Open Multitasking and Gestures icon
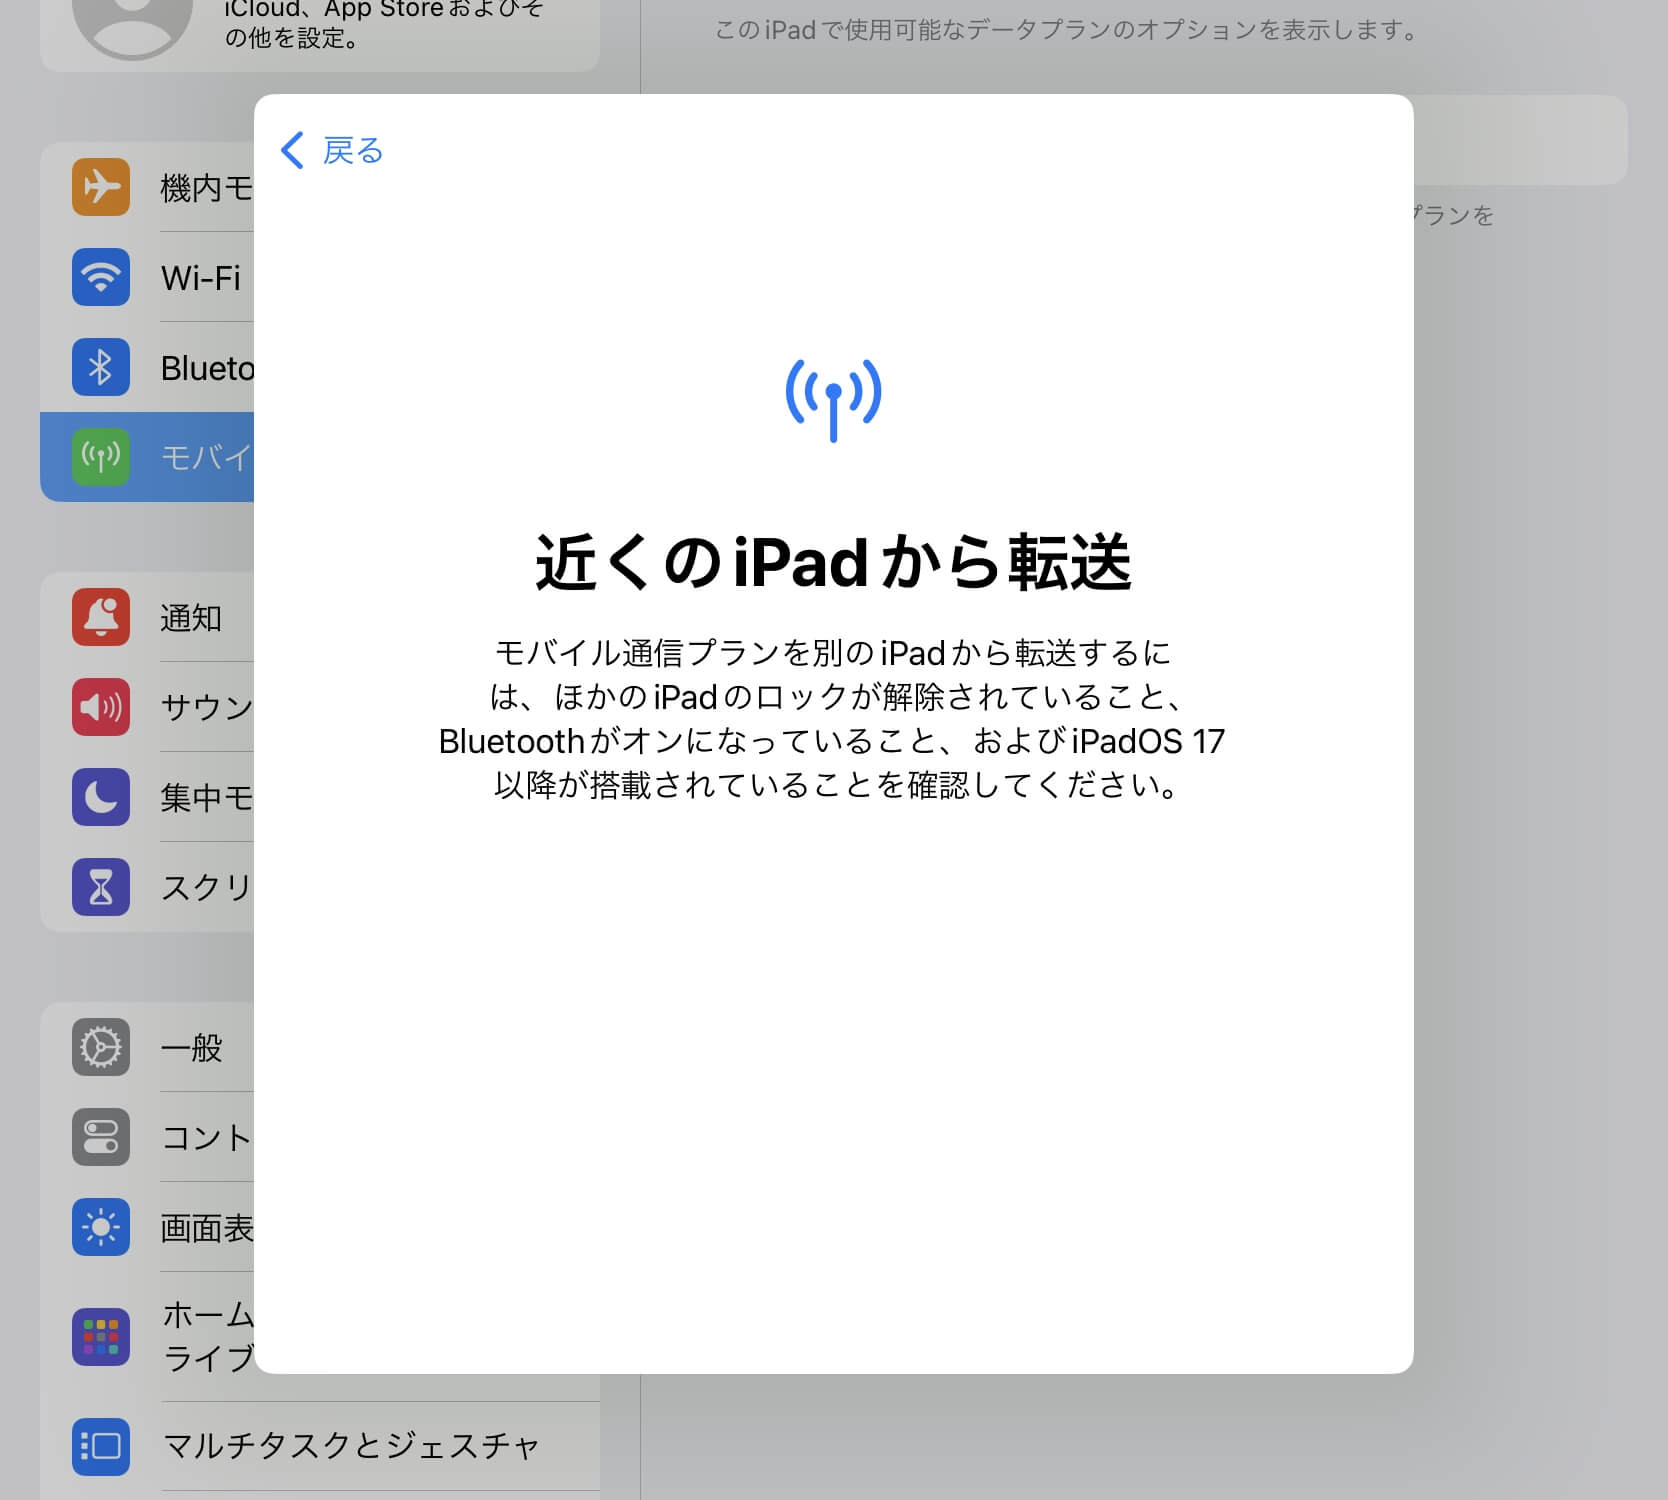1668x1500 pixels. [x=101, y=1446]
